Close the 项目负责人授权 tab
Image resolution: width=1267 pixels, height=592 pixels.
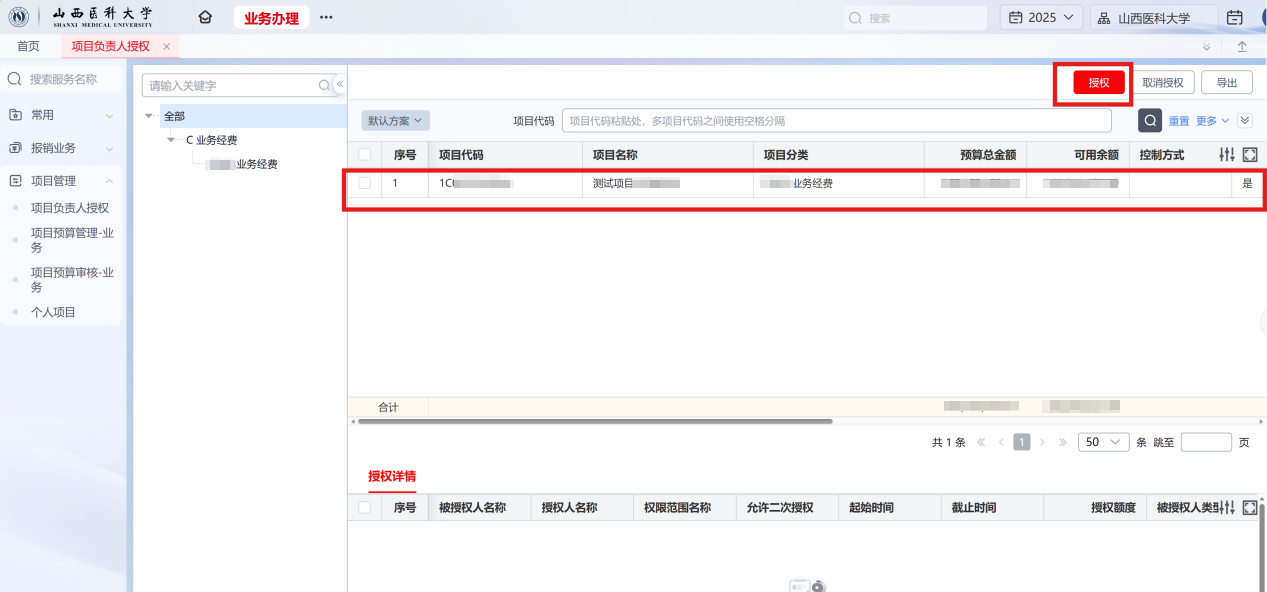tap(167, 47)
